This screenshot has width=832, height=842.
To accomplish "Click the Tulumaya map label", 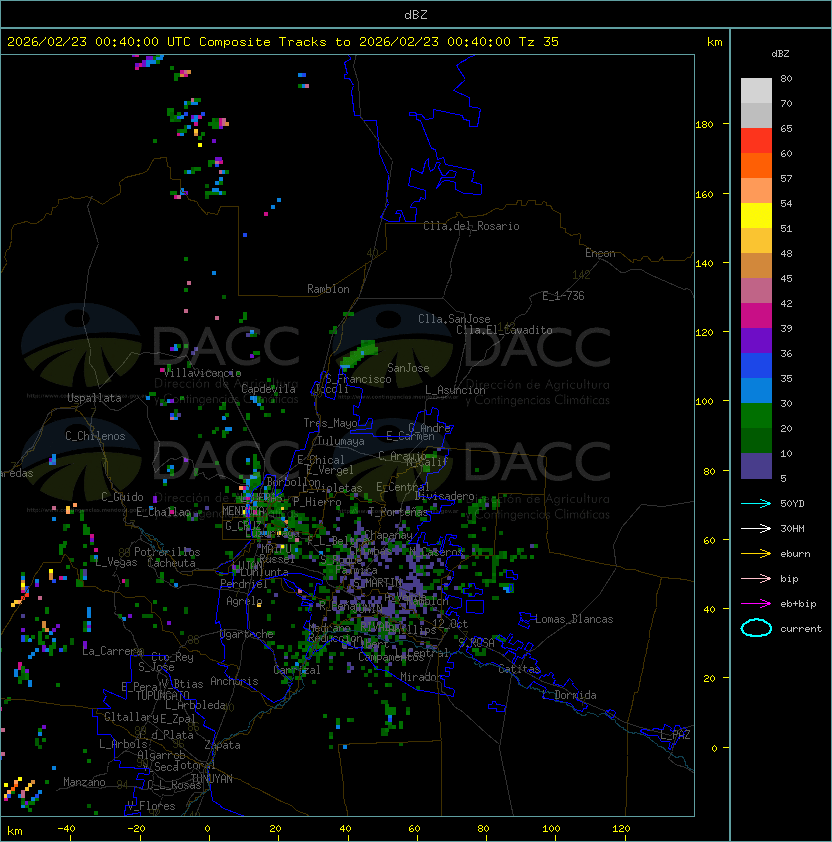I will coord(341,441).
